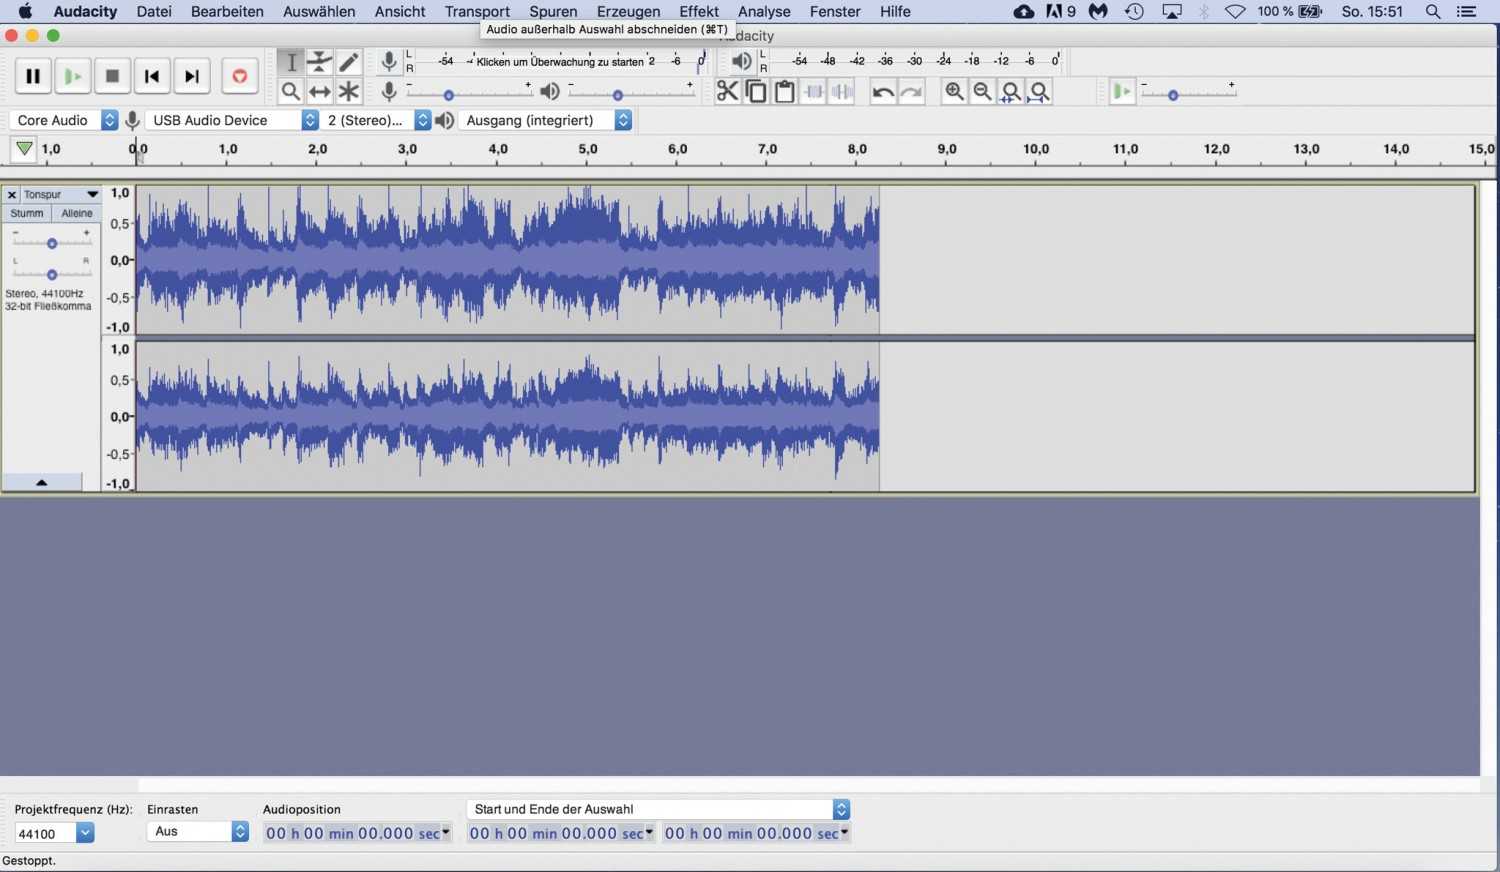Screen dimensions: 1500x872
Task: Select the Selection (I-beam) tool
Action: 291,62
